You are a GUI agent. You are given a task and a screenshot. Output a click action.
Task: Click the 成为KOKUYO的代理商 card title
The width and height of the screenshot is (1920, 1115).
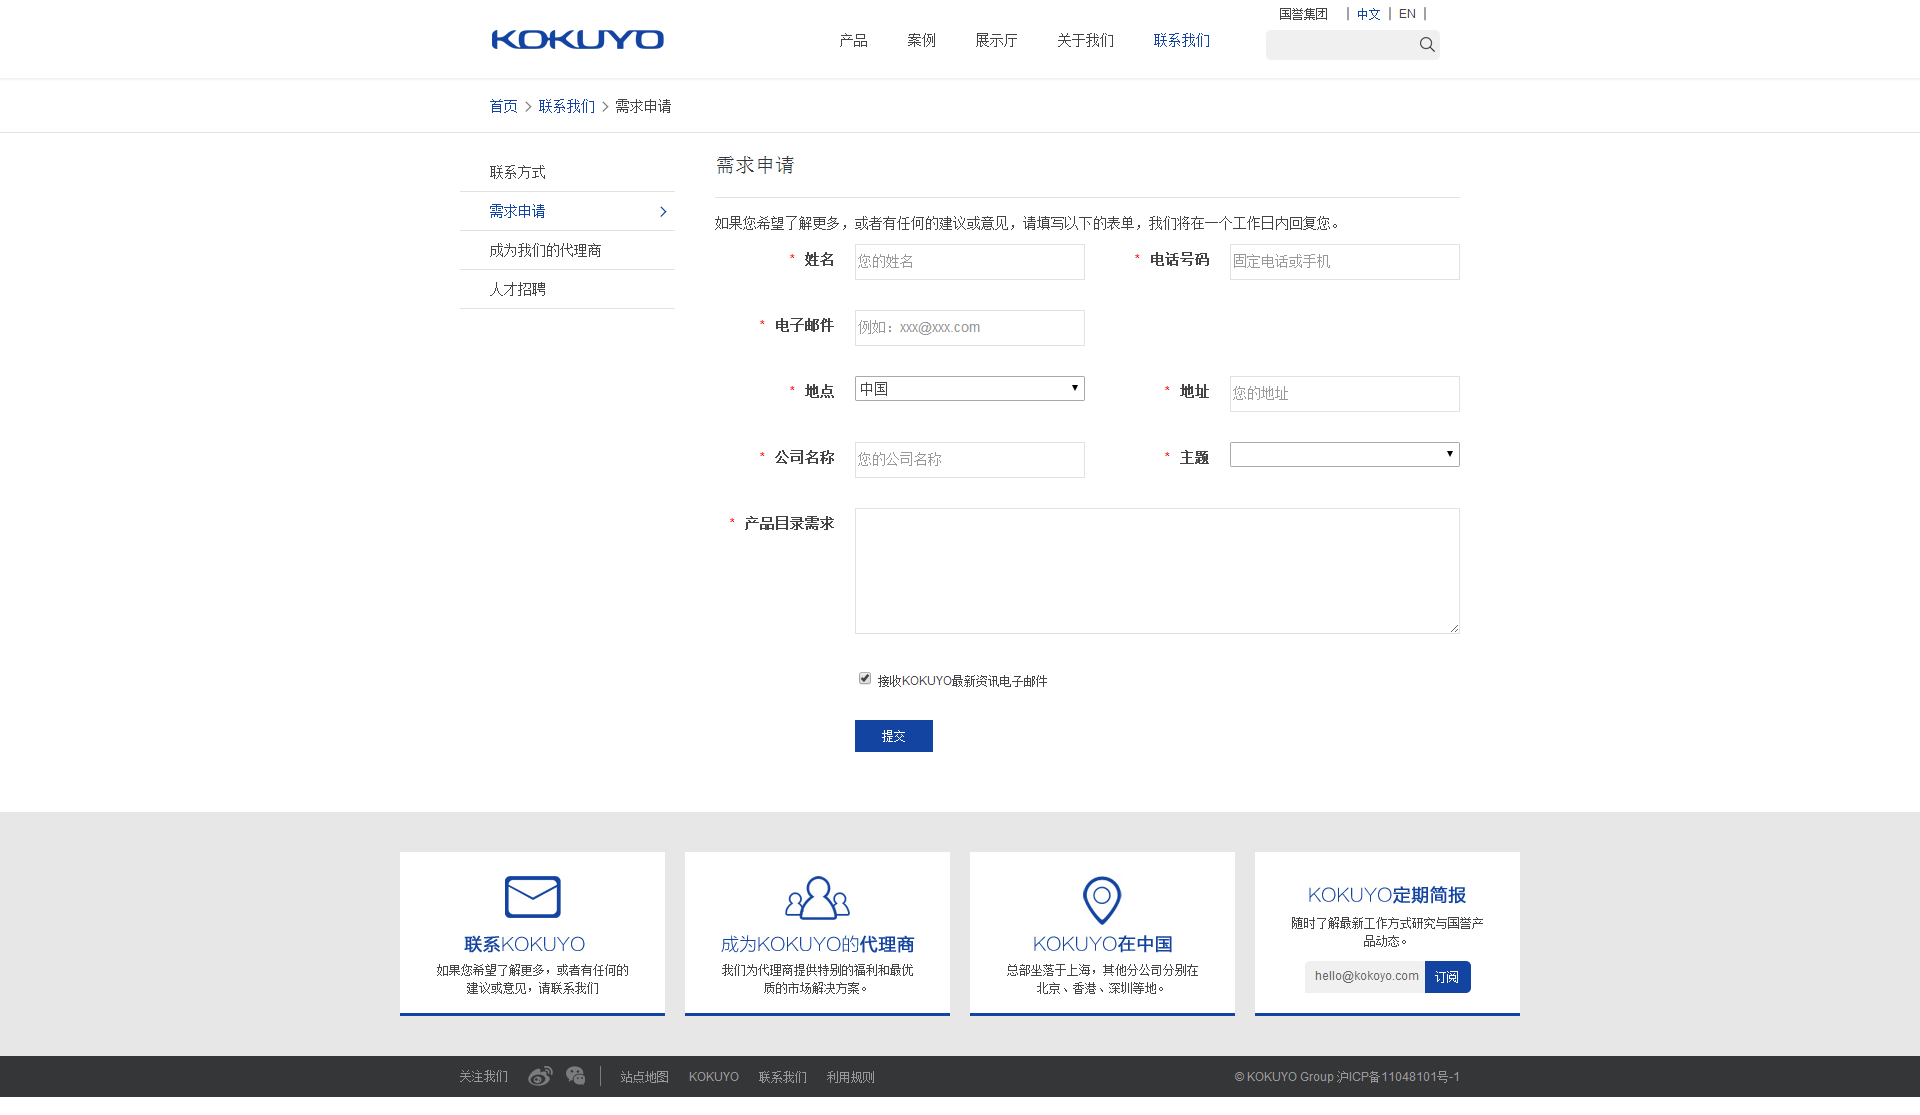coord(817,944)
